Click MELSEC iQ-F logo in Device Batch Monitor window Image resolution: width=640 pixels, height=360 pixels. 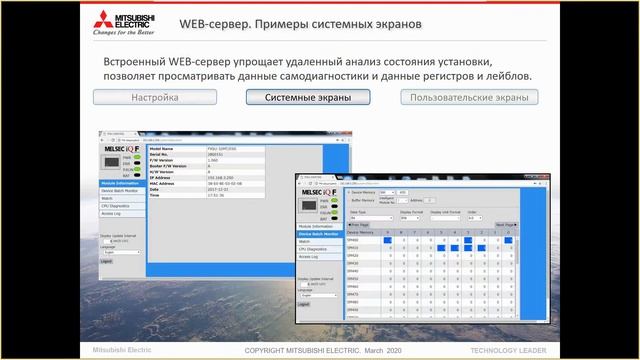(319, 192)
